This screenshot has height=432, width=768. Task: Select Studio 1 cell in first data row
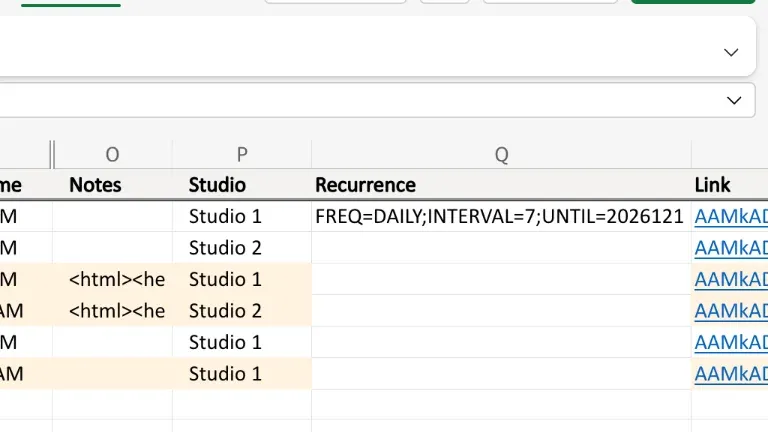pyautogui.click(x=242, y=216)
